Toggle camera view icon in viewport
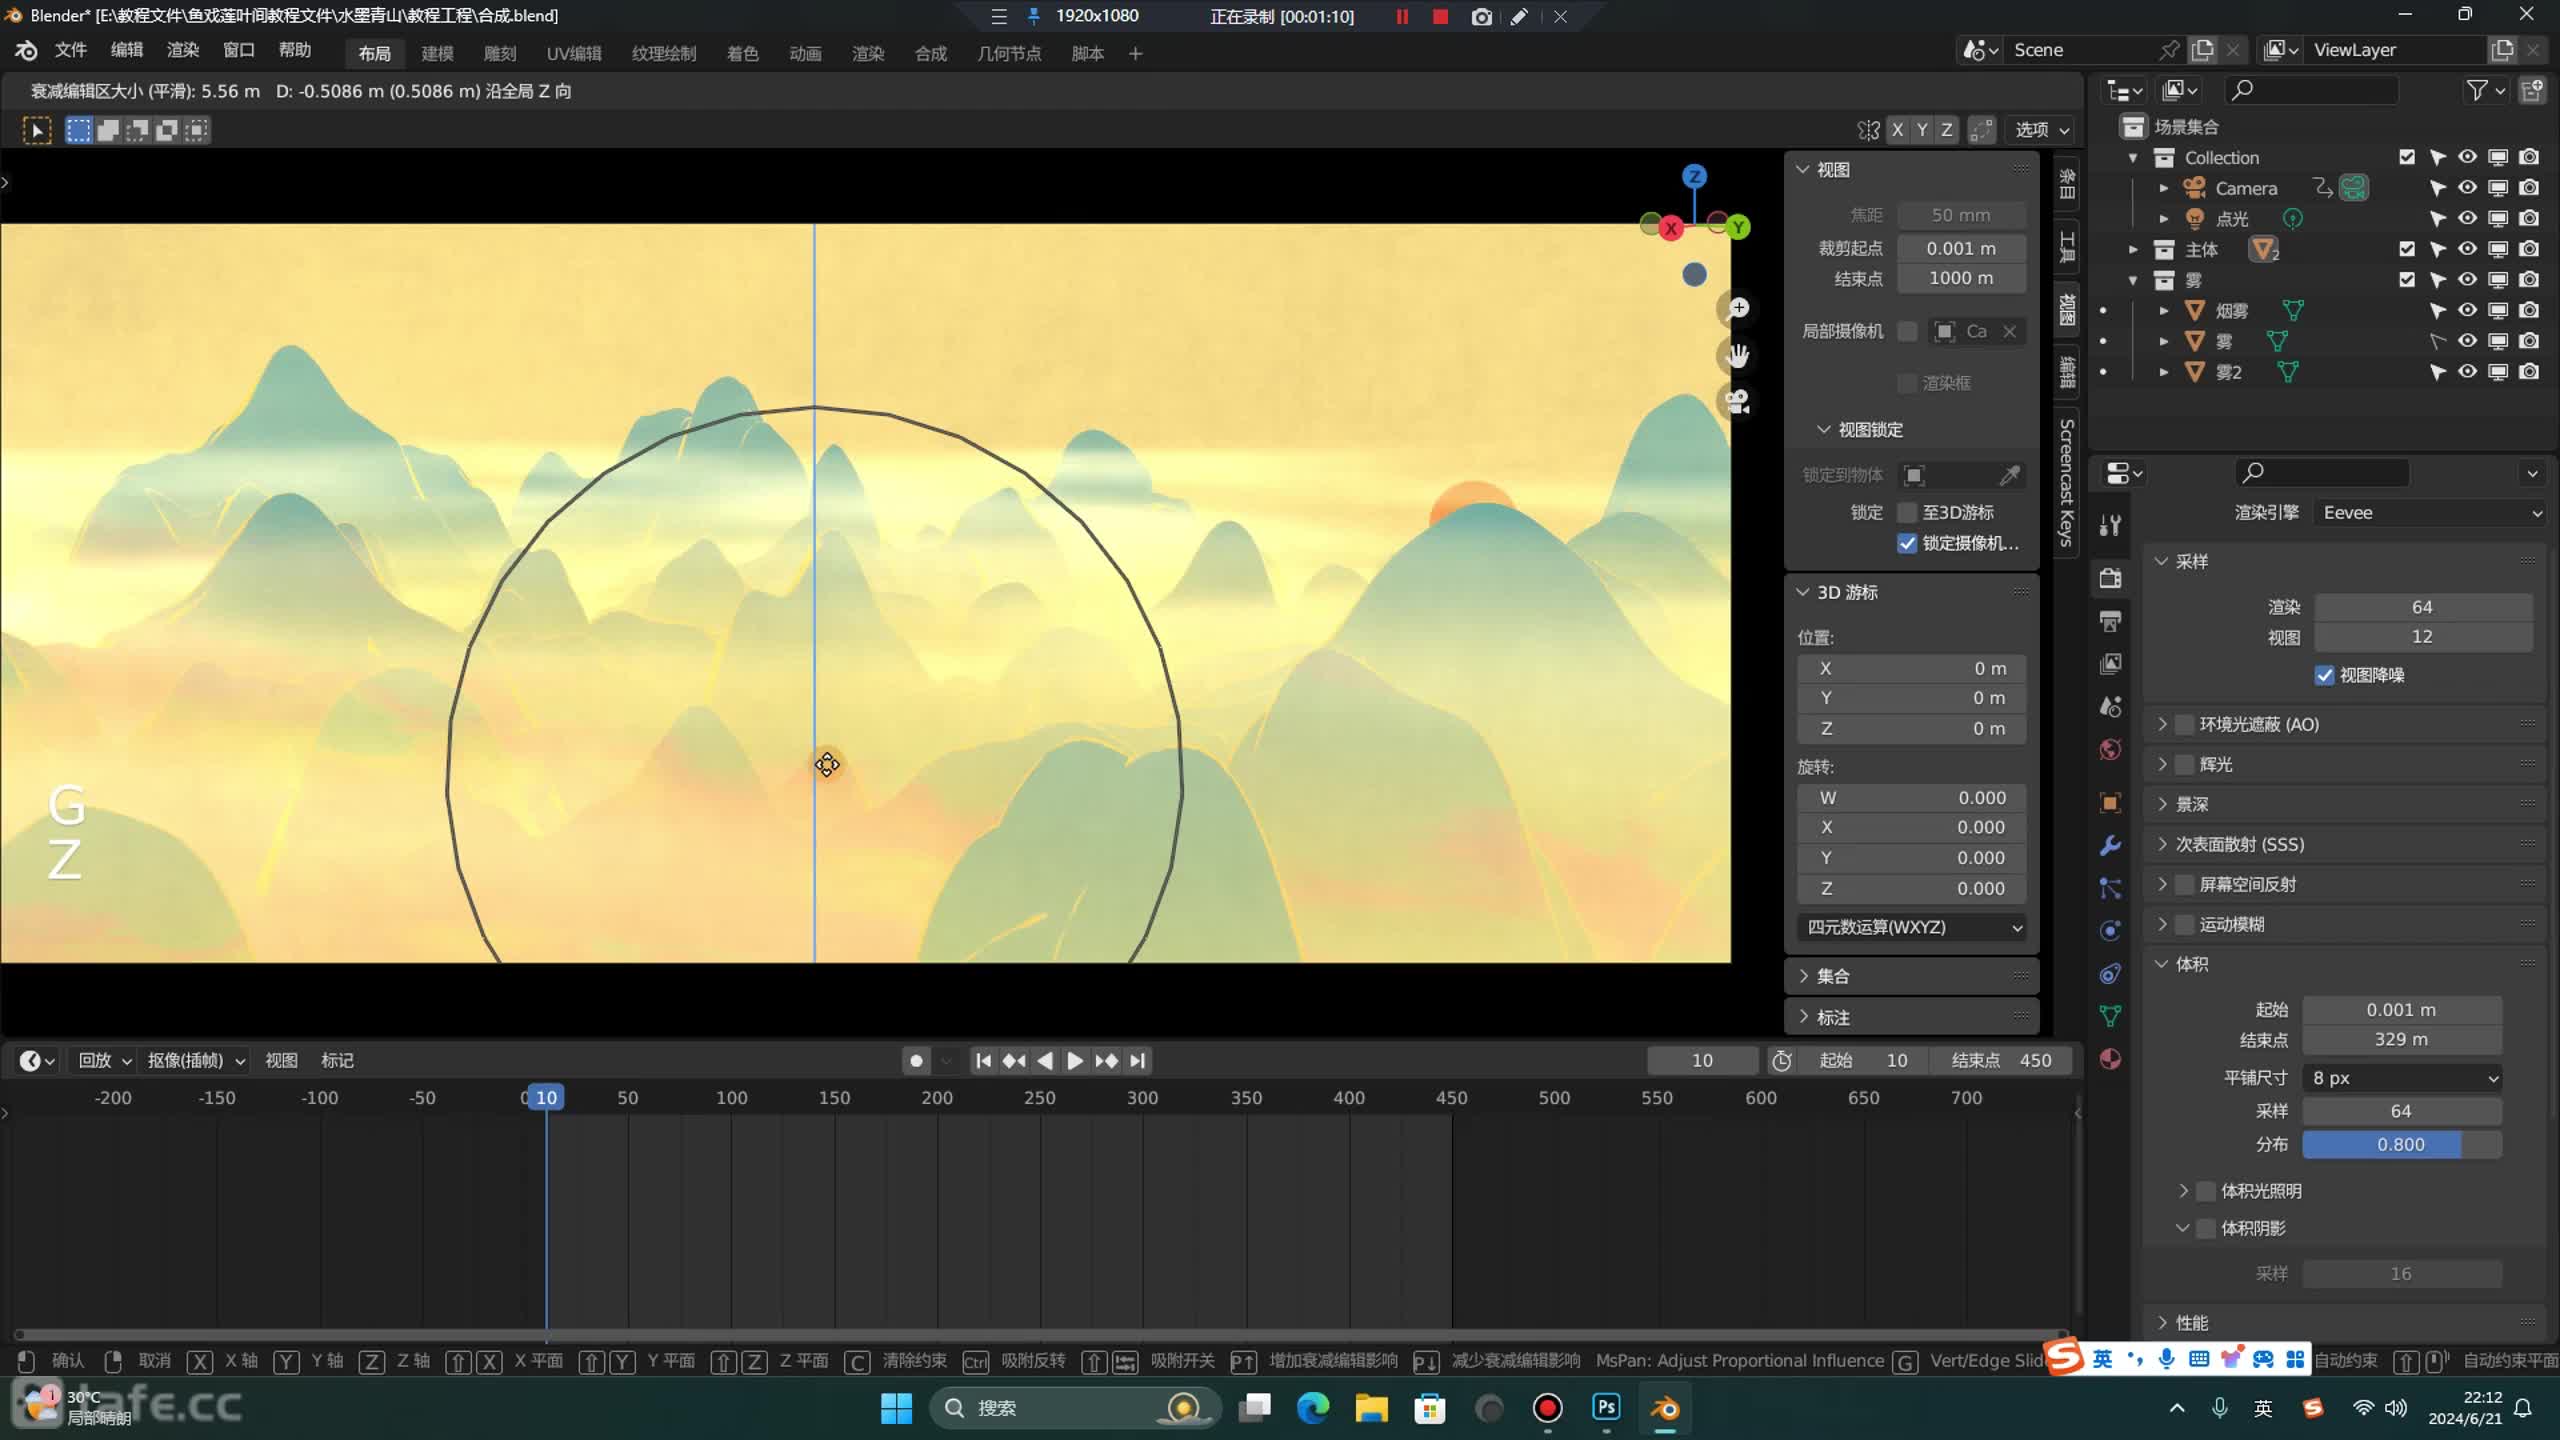 (1738, 402)
